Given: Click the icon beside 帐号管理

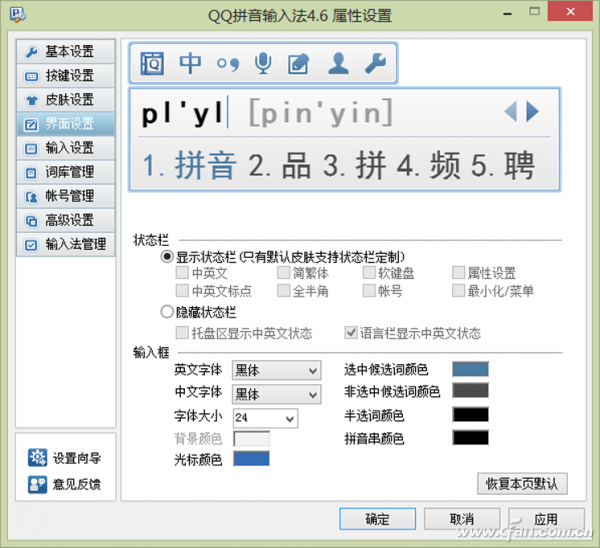Looking at the screenshot, I should [x=31, y=197].
